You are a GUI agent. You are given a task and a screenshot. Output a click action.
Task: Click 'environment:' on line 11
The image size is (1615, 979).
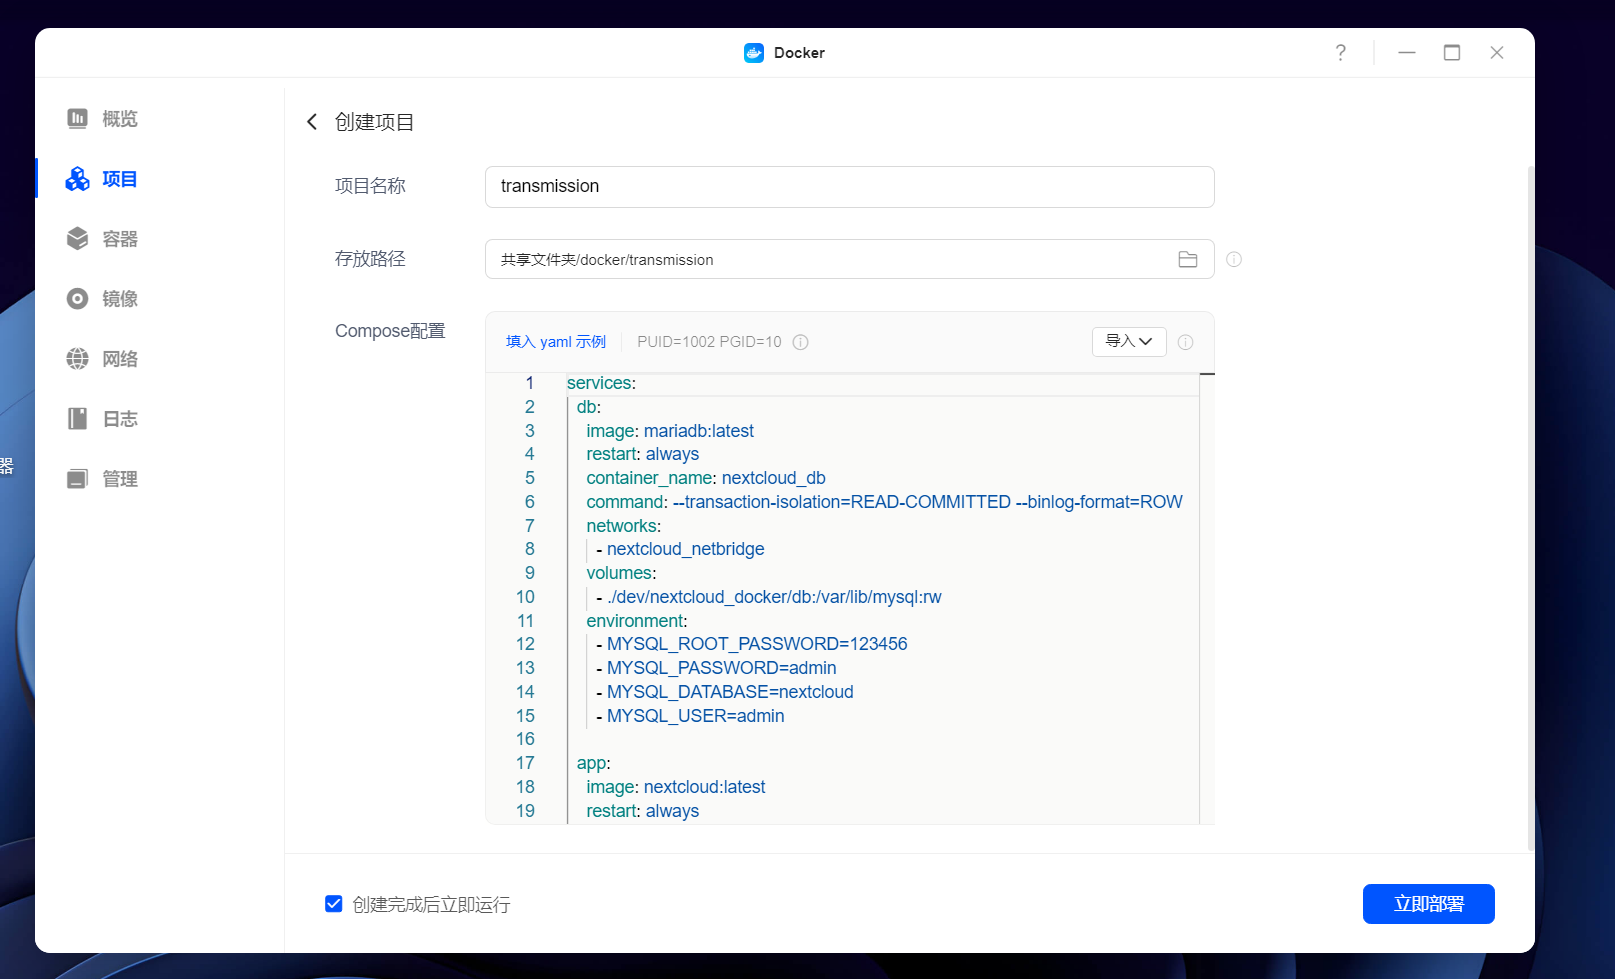(x=637, y=621)
